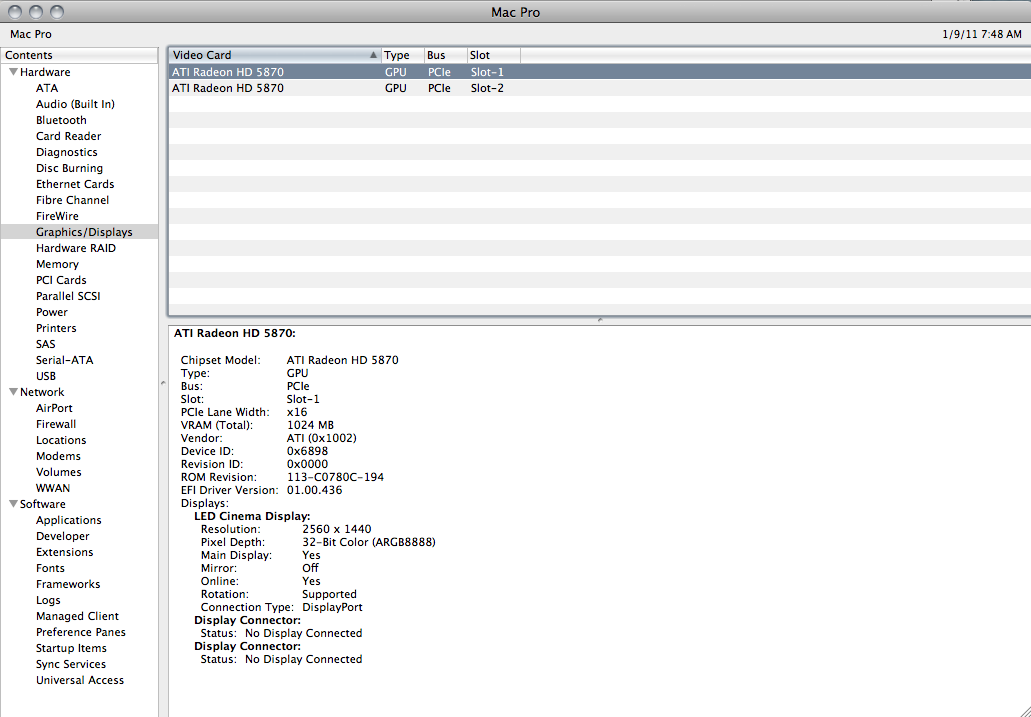This screenshot has height=717, width=1031.
Task: Open Card Reader entry
Action: (x=68, y=136)
